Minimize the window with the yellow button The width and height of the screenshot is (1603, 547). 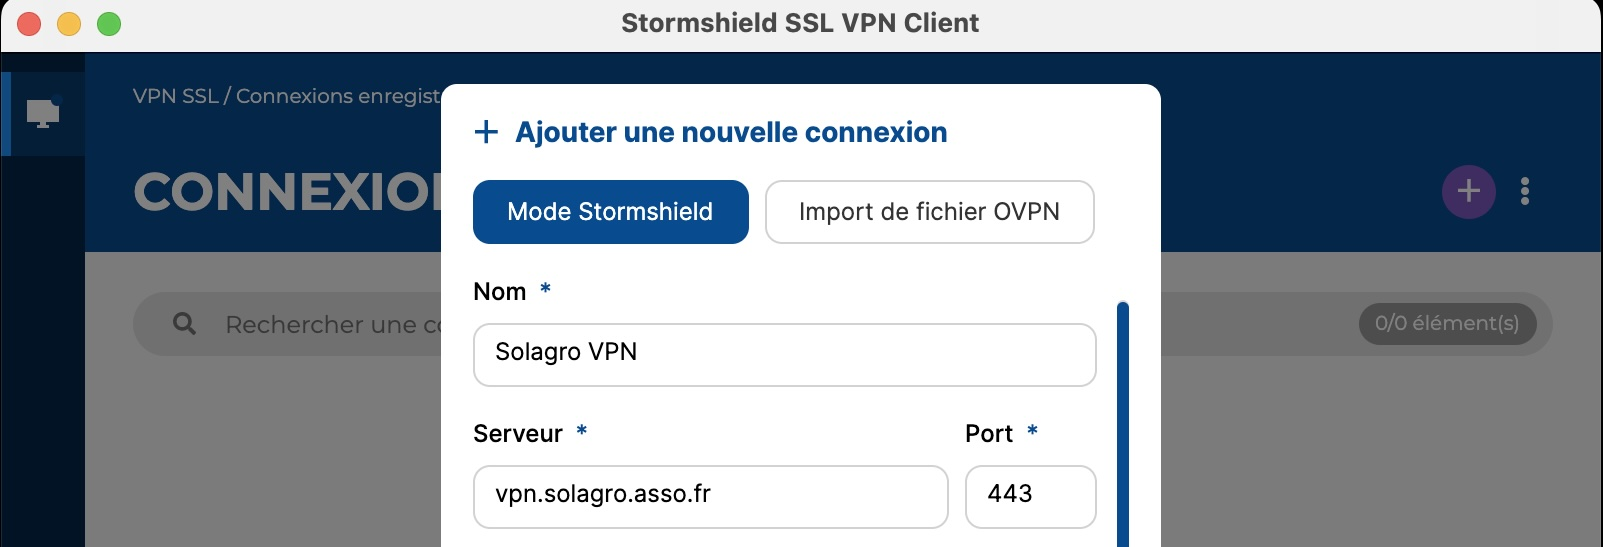69,24
